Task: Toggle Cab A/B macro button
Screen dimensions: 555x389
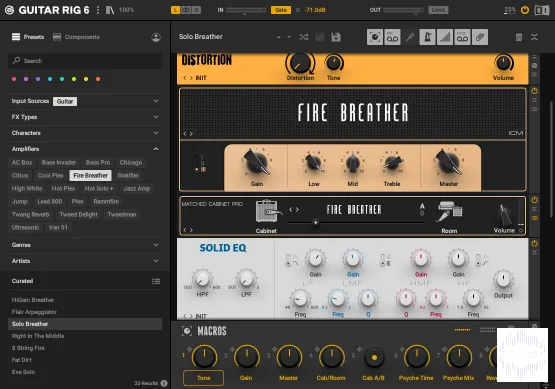Action: coord(374,357)
